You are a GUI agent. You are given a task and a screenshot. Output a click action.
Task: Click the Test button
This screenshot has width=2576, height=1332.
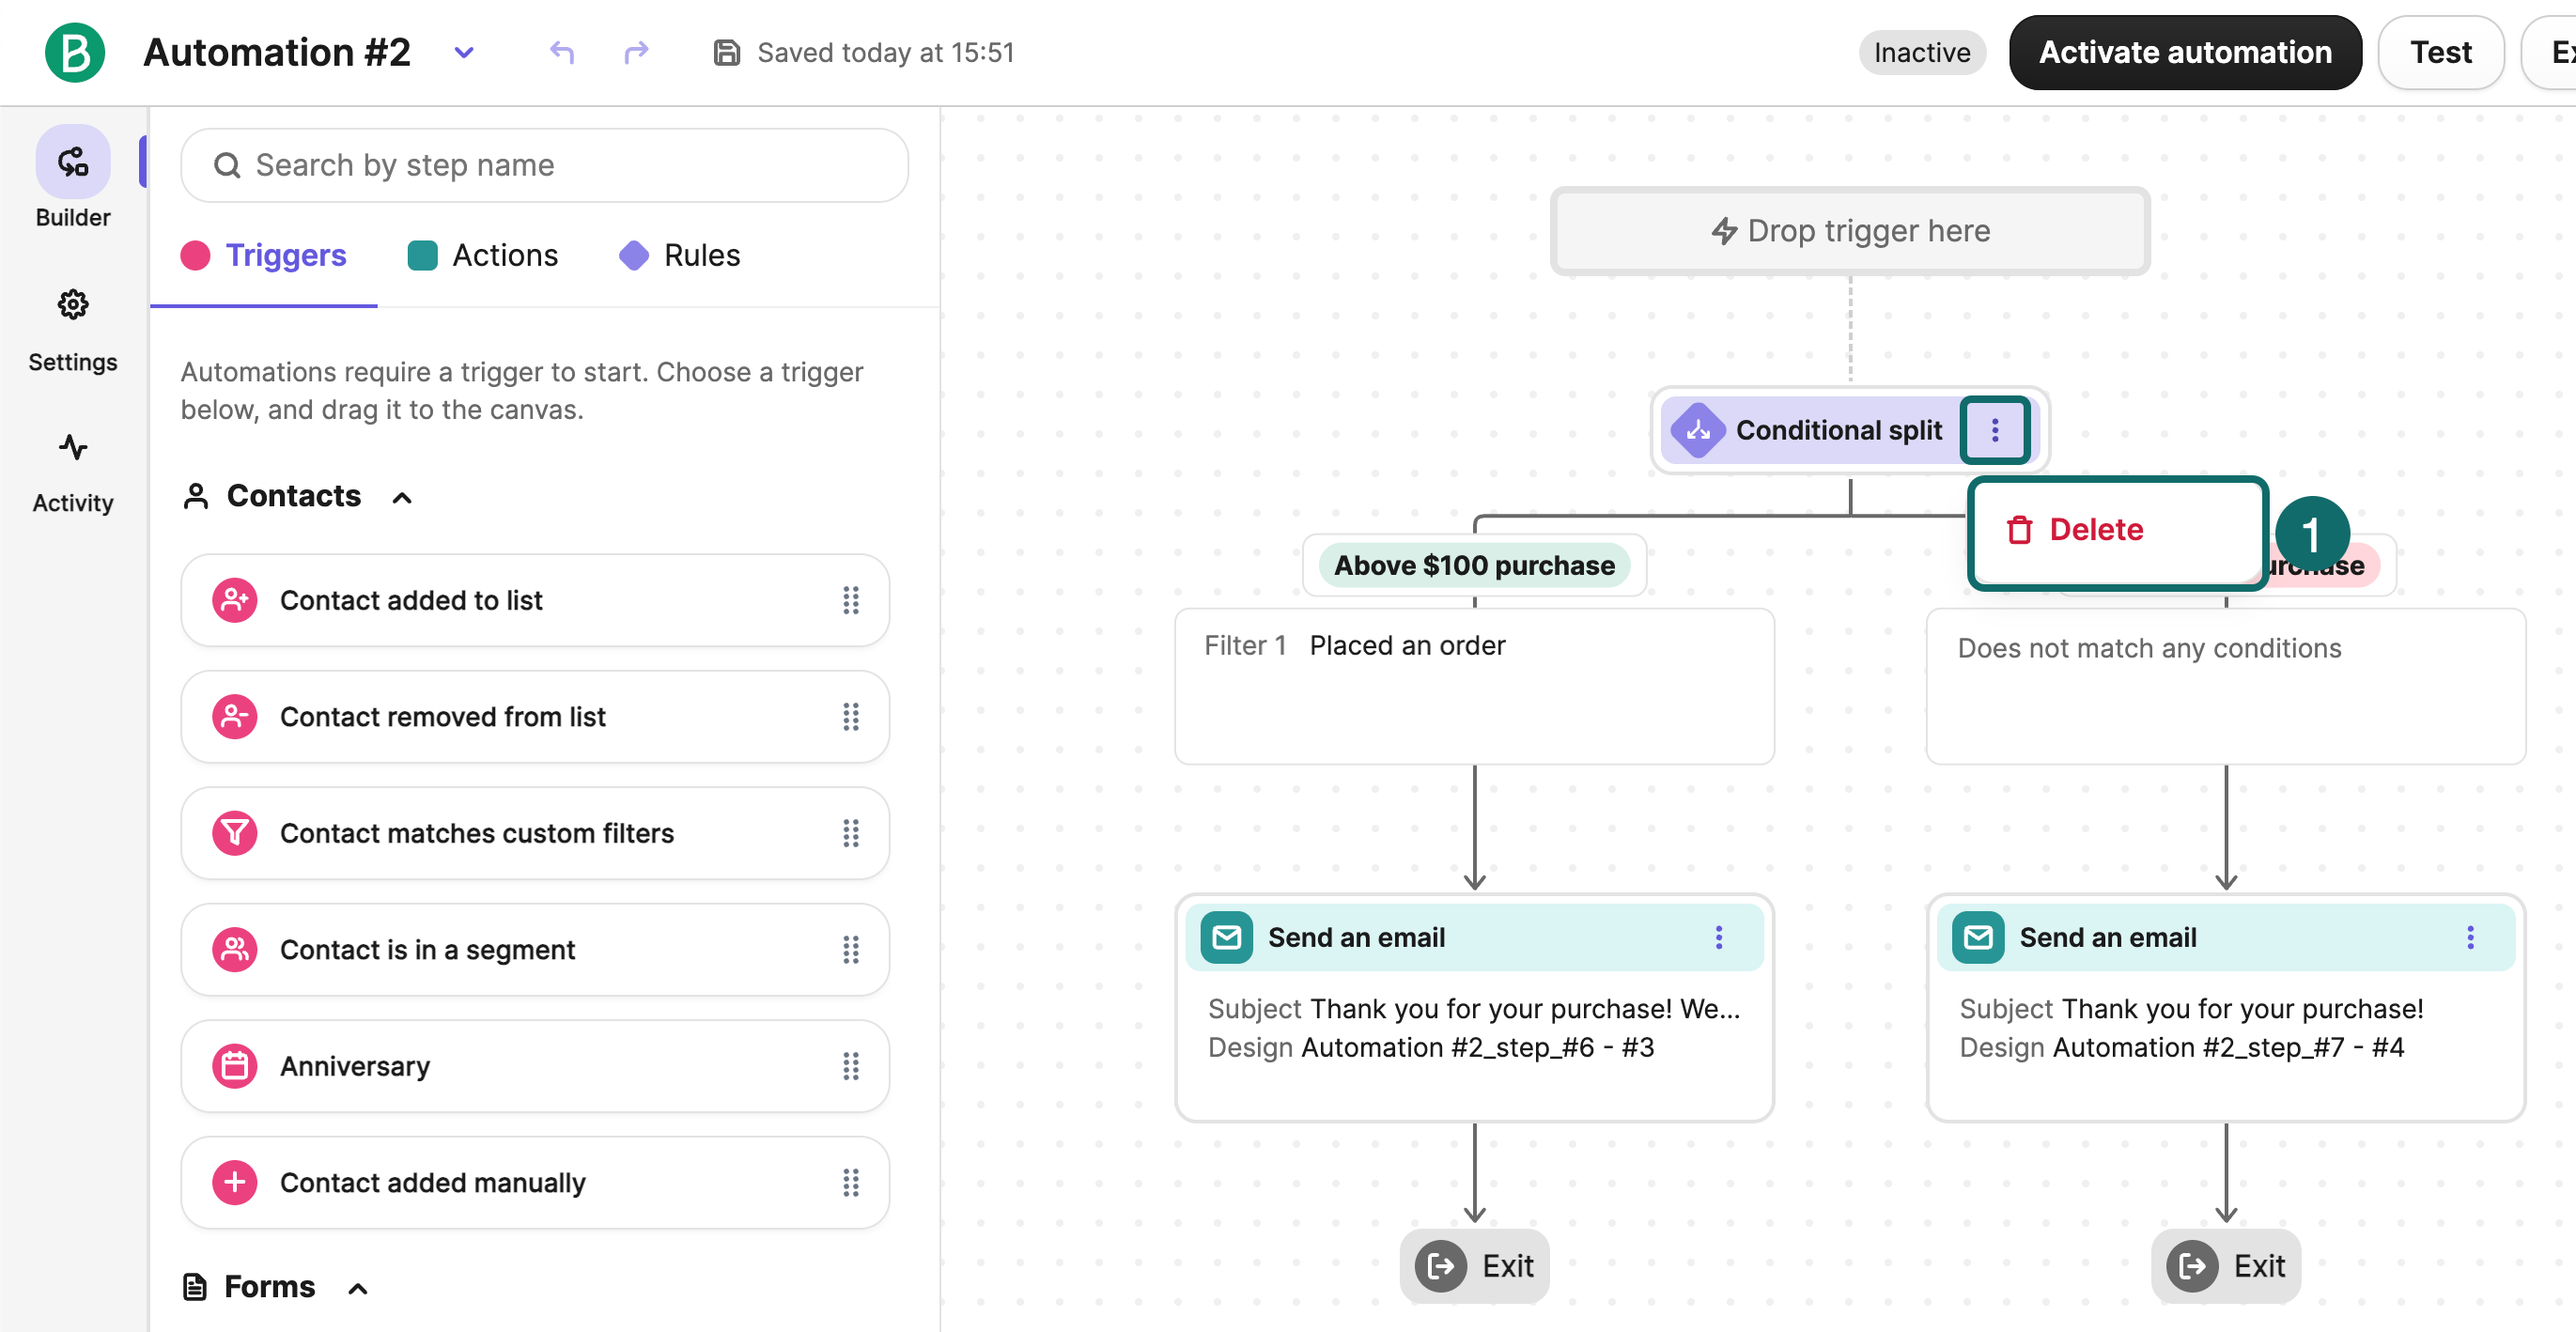(x=2440, y=52)
